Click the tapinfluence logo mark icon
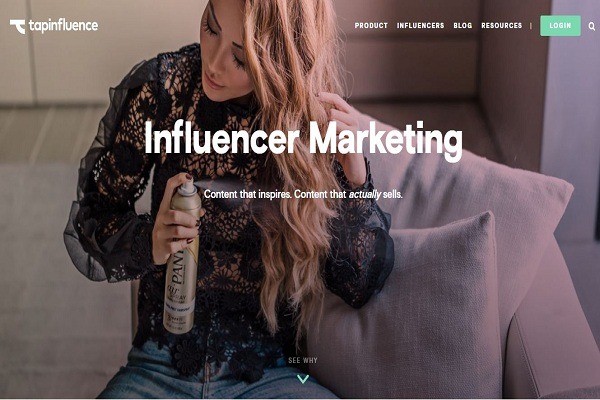This screenshot has height=400, width=600. tap(17, 26)
